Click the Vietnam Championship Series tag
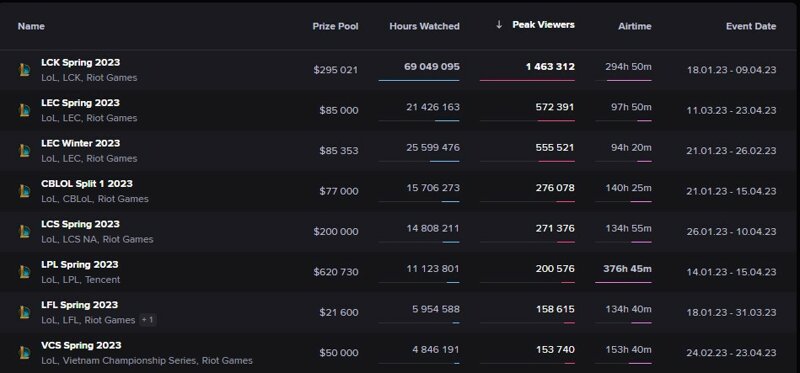This screenshot has width=800, height=373. [130, 361]
